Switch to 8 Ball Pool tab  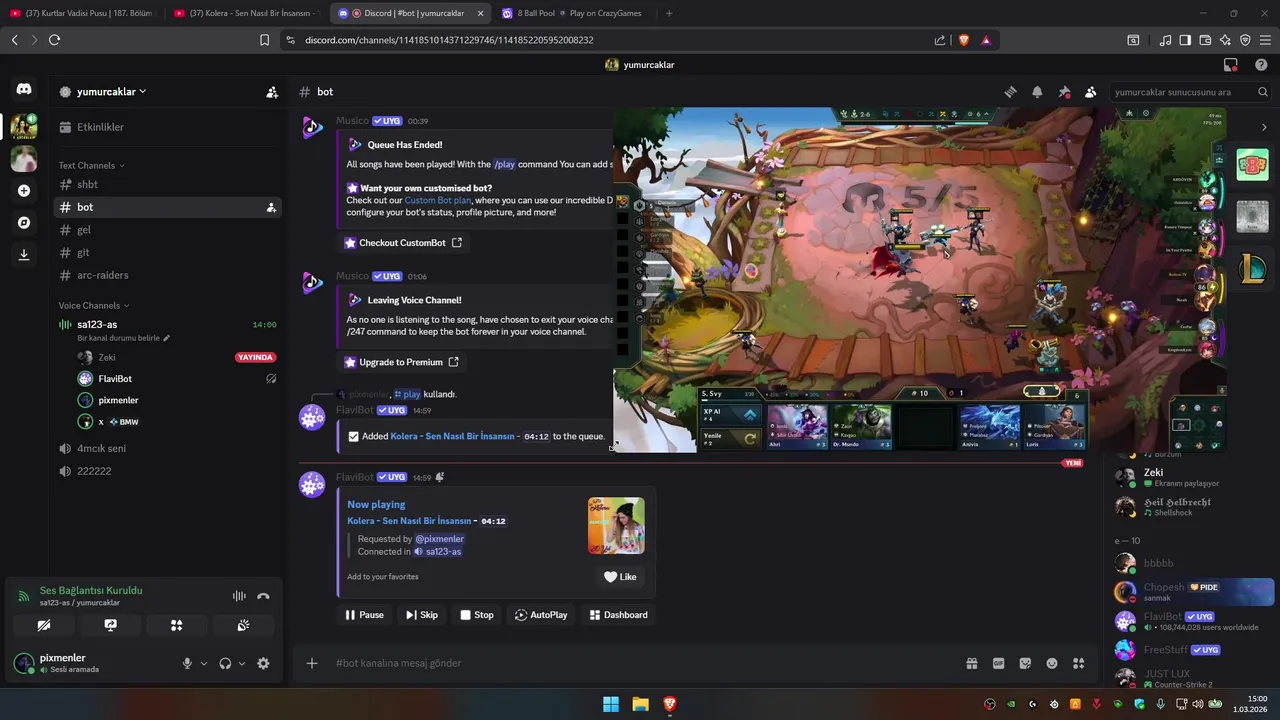[575, 13]
